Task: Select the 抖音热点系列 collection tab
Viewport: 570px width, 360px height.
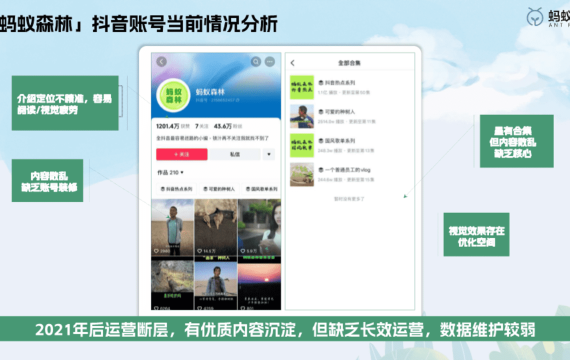Action: [x=176, y=189]
